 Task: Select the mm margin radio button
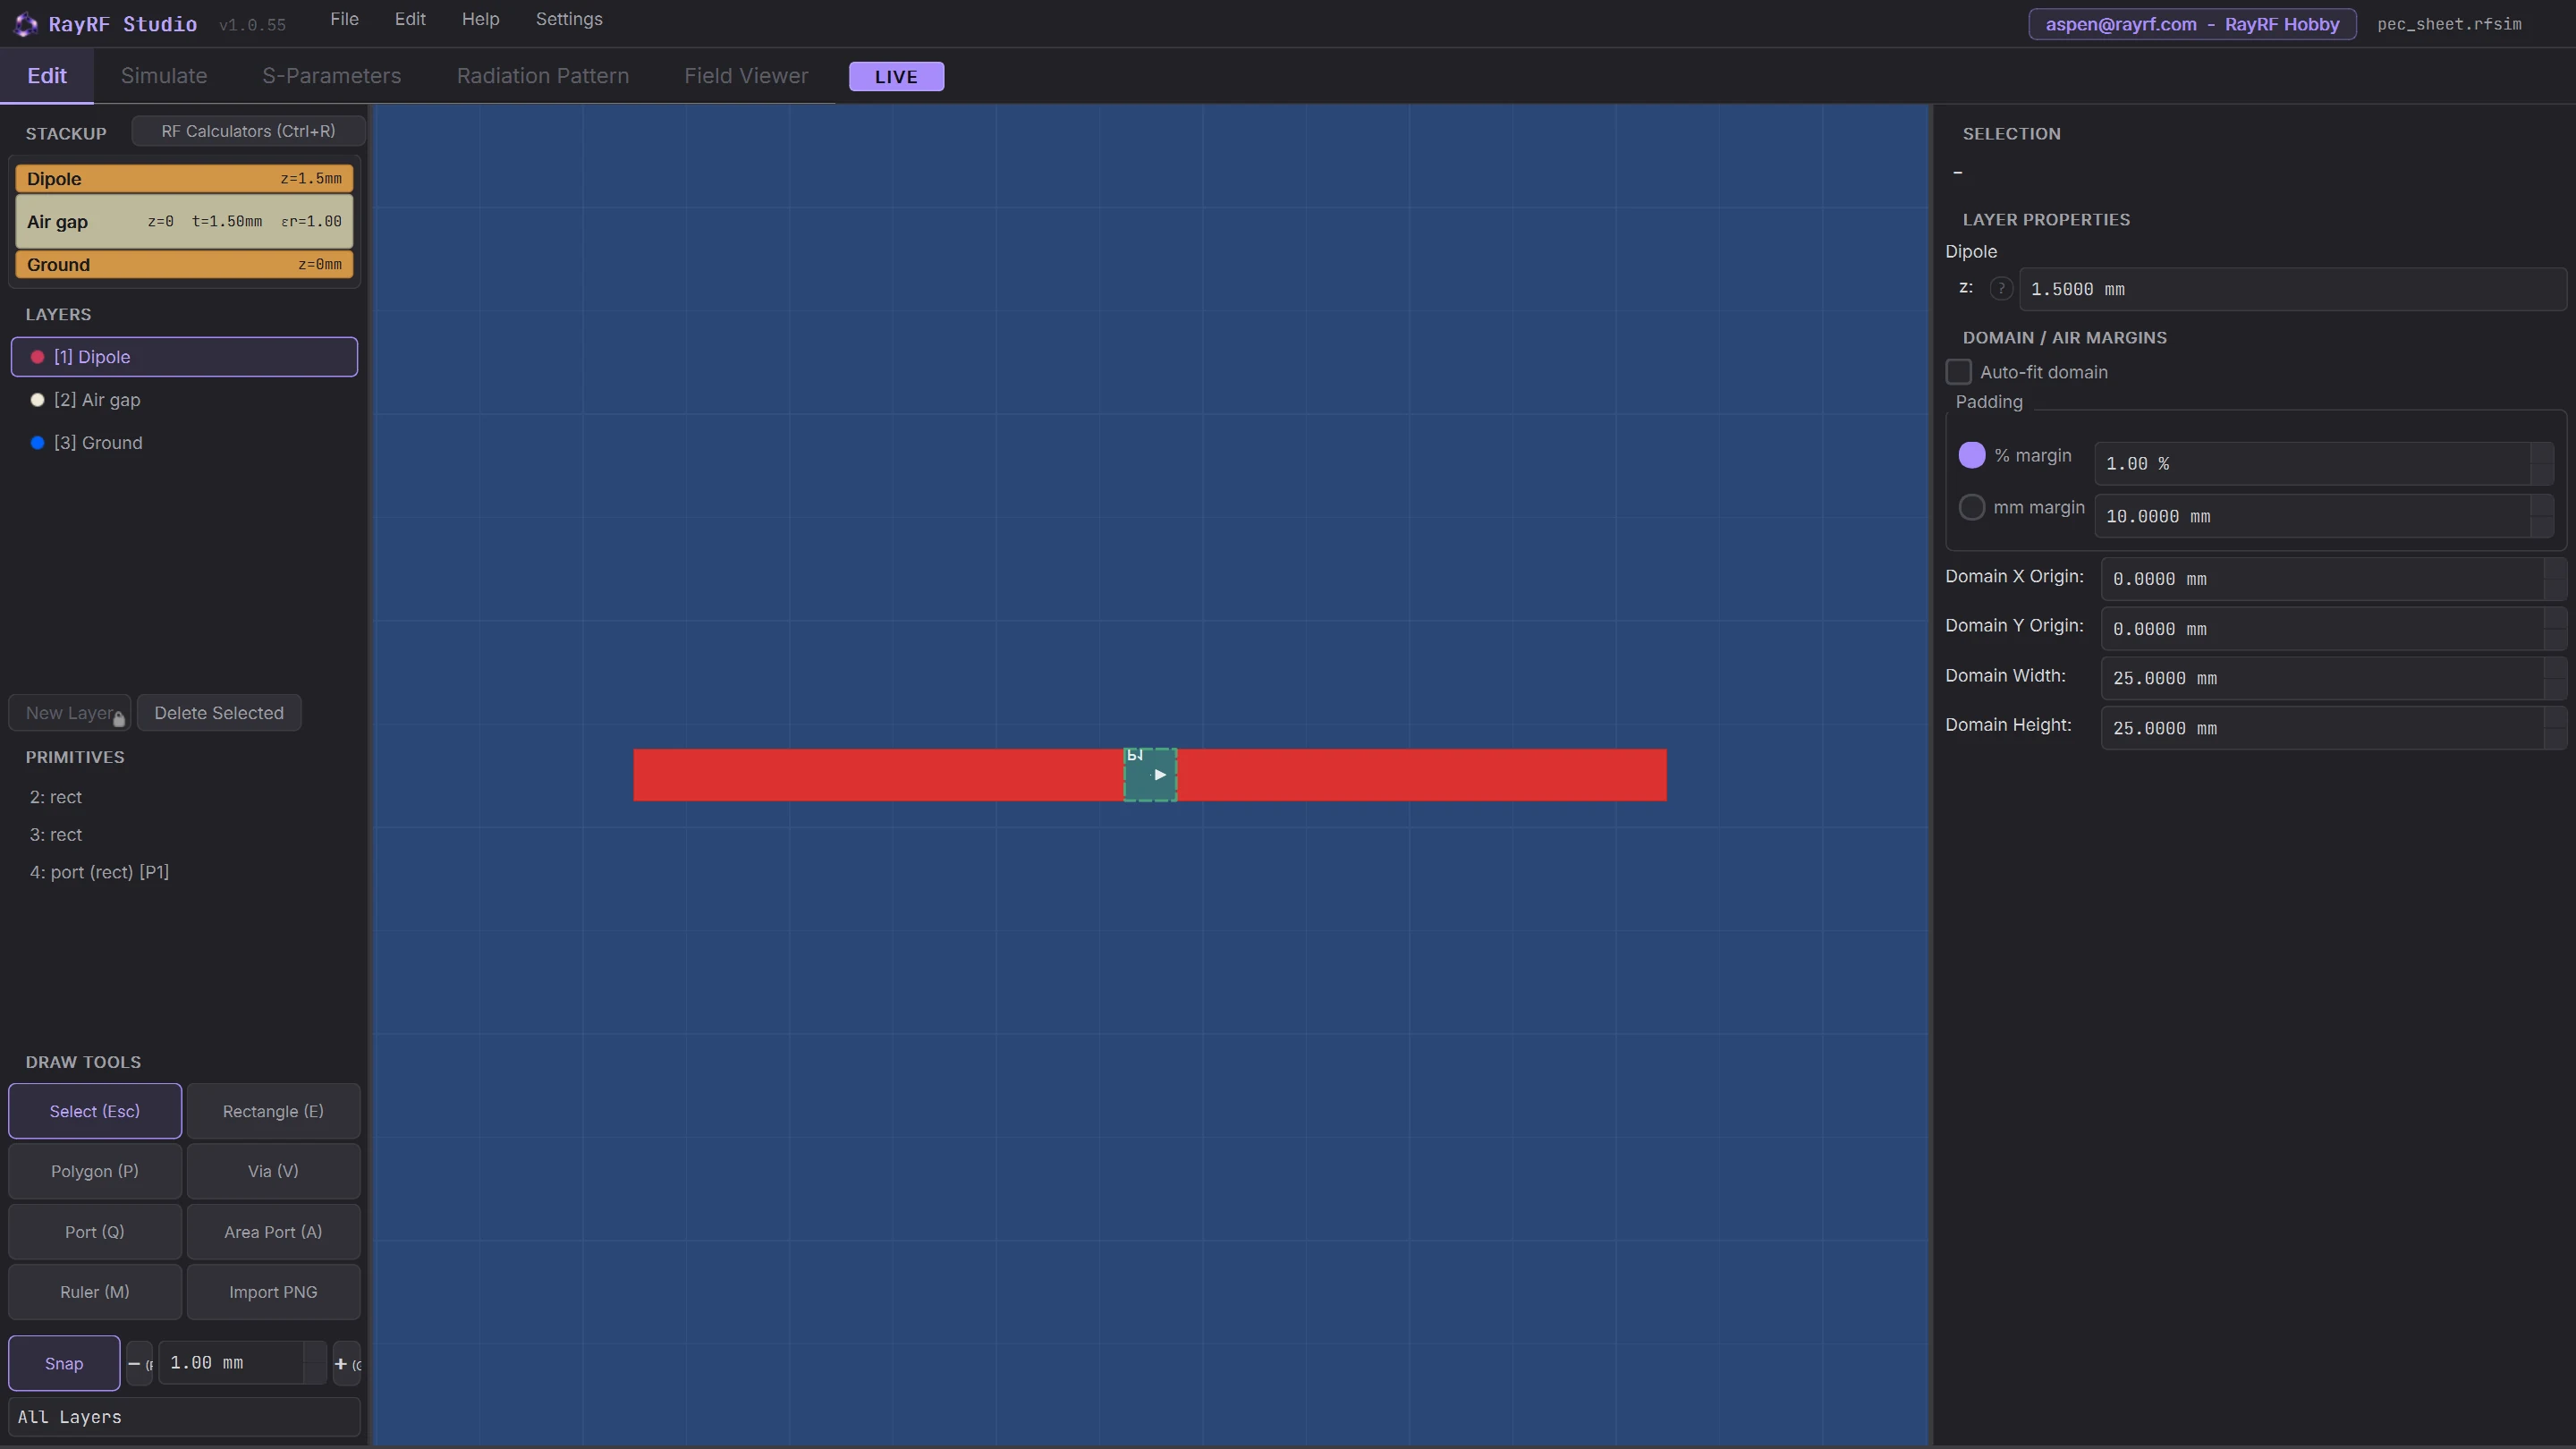[1971, 508]
